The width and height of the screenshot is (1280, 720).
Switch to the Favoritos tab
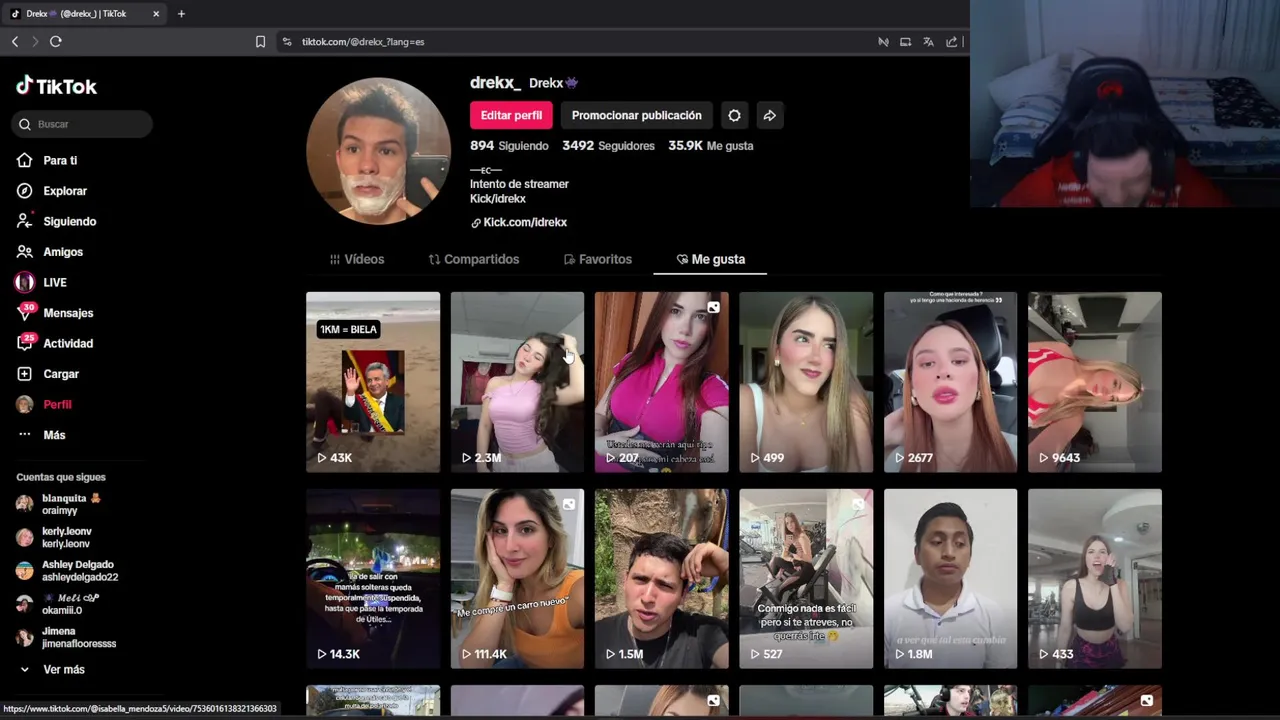pos(598,259)
